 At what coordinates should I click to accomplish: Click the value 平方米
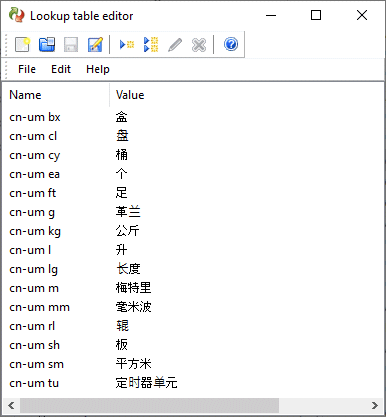click(134, 364)
